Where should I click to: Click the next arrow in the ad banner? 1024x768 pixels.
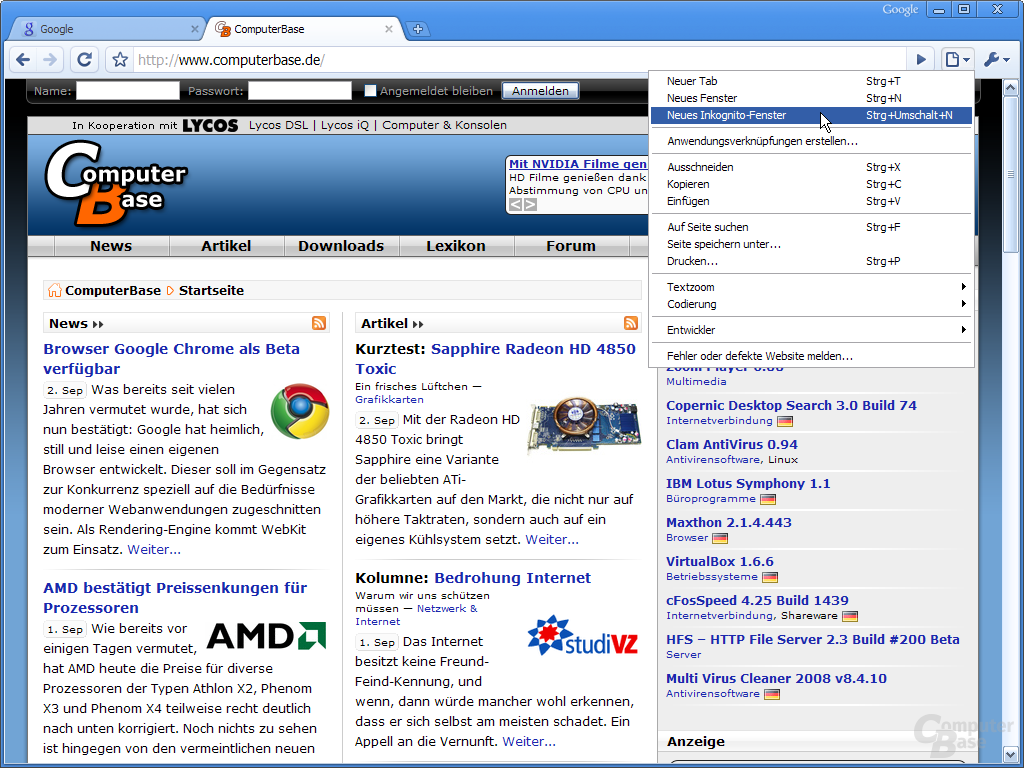530,204
